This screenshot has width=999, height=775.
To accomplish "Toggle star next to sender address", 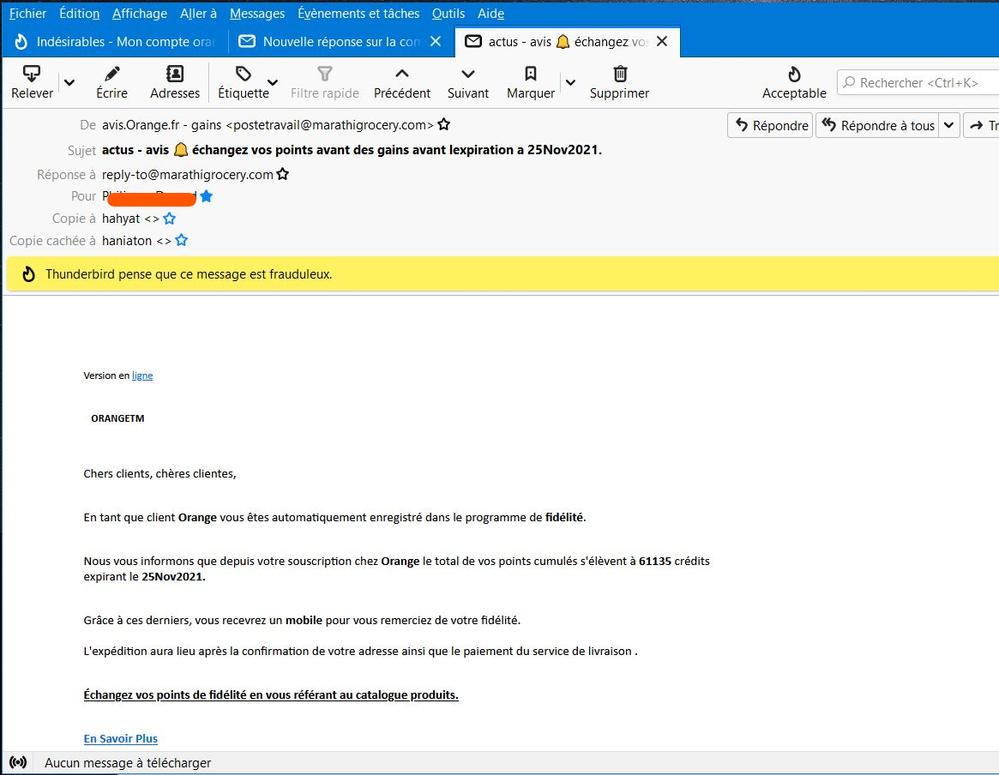I will (x=444, y=125).
